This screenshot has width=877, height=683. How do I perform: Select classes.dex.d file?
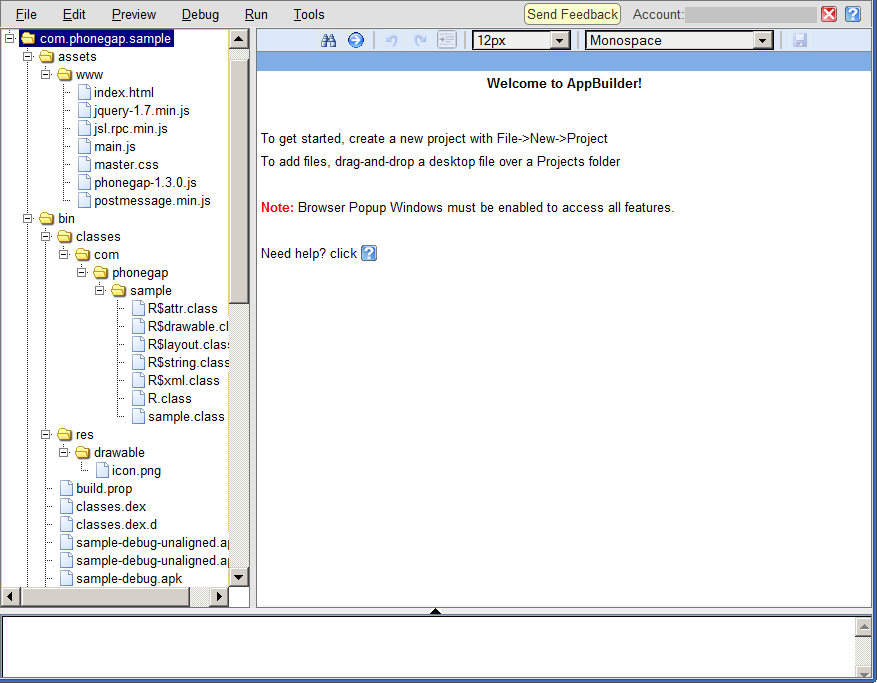[x=116, y=524]
